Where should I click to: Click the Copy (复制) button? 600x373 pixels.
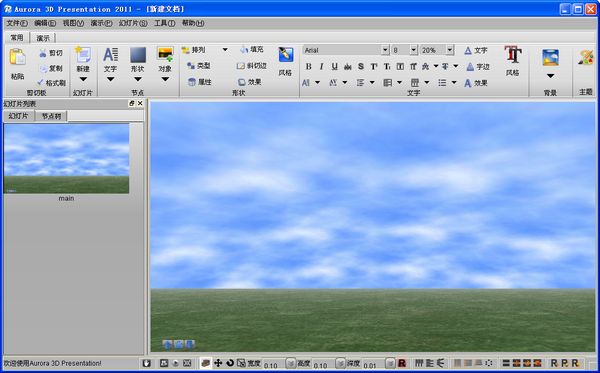pyautogui.click(x=51, y=68)
